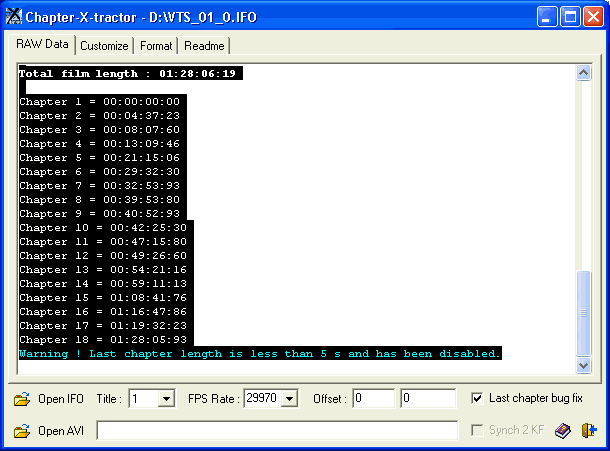Click the scrollbar down arrow

tap(584, 365)
